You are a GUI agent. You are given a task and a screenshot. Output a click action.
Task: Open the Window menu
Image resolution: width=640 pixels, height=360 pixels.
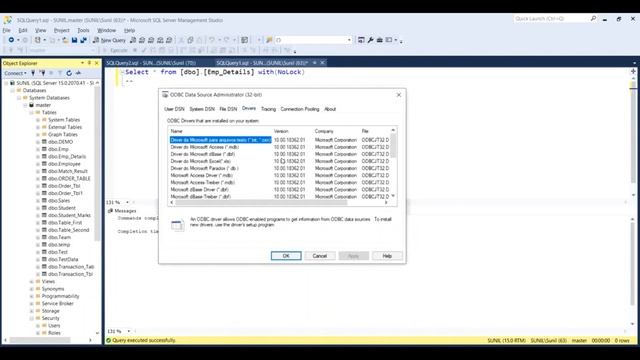coord(107,30)
